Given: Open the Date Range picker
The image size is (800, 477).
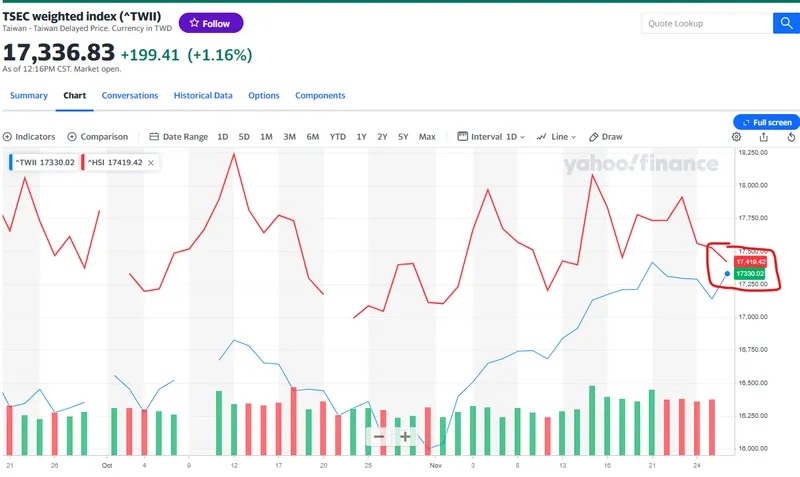Looking at the screenshot, I should (179, 137).
